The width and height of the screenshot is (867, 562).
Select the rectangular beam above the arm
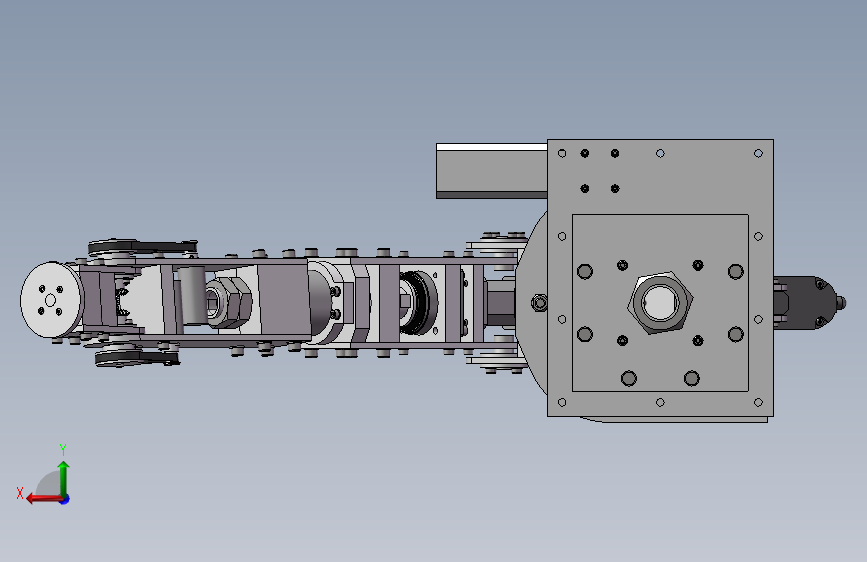point(492,171)
